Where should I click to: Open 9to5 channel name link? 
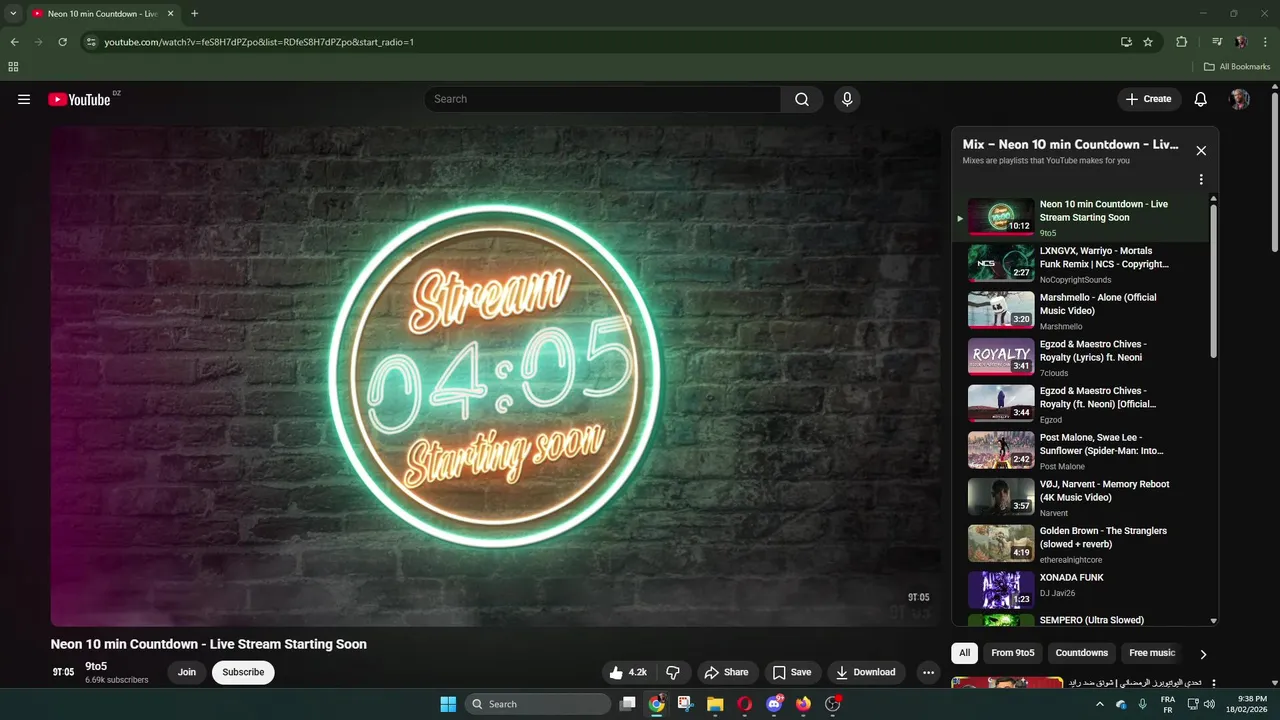click(x=96, y=666)
